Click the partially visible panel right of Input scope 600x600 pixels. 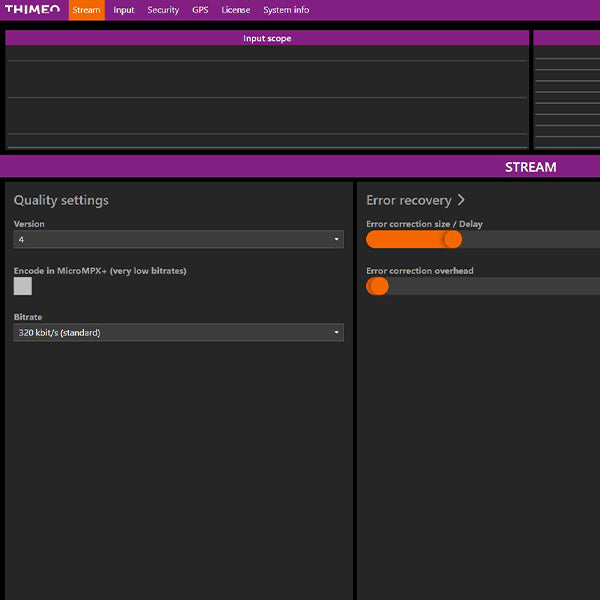click(x=567, y=90)
